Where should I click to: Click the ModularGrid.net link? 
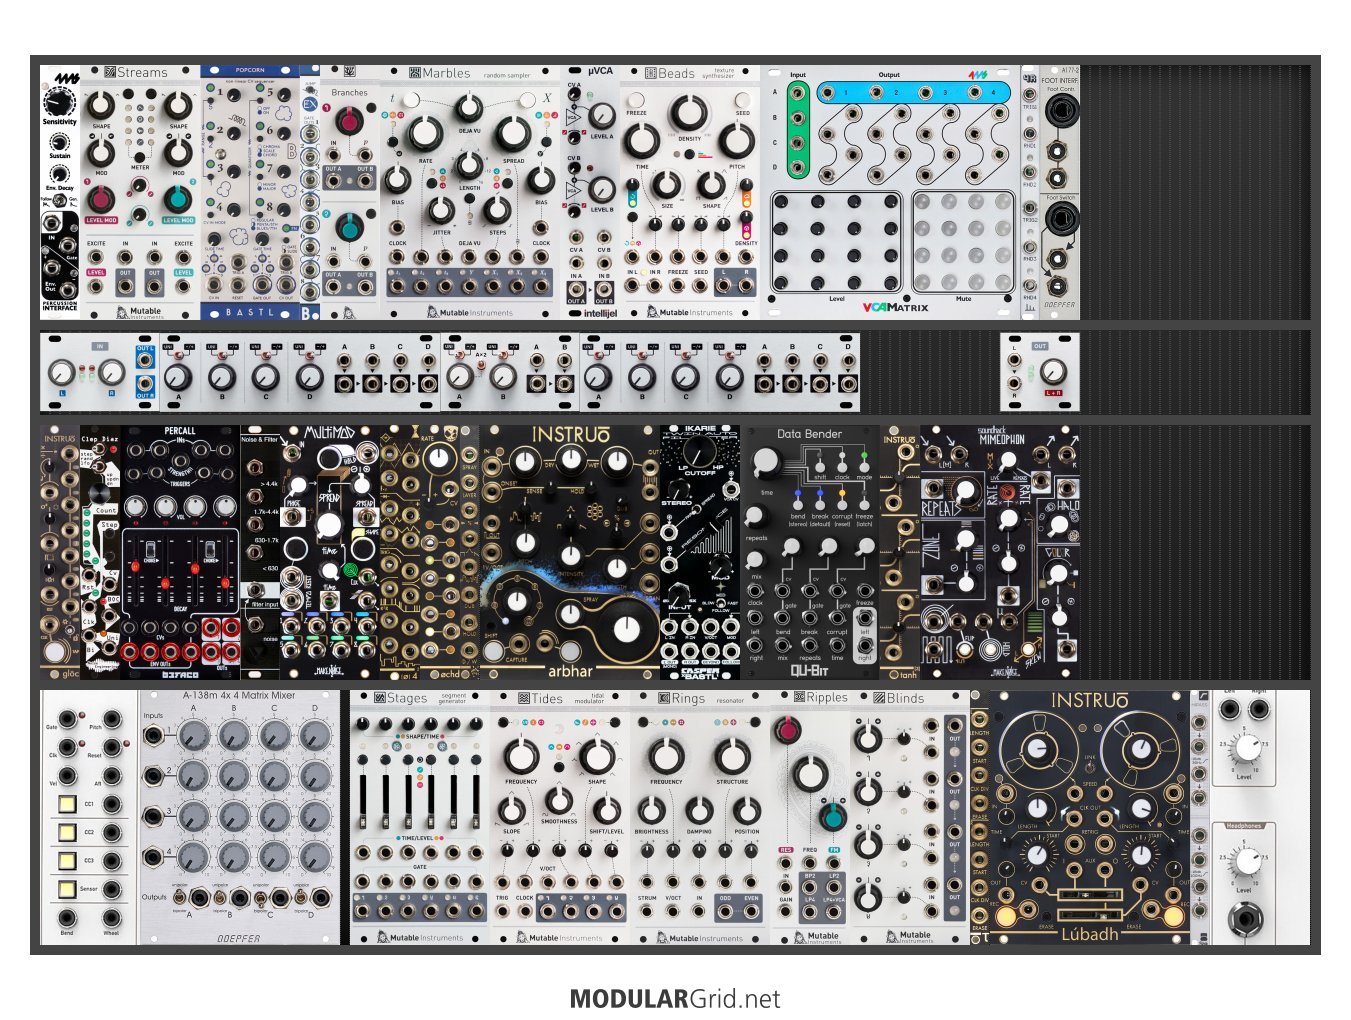675,998
